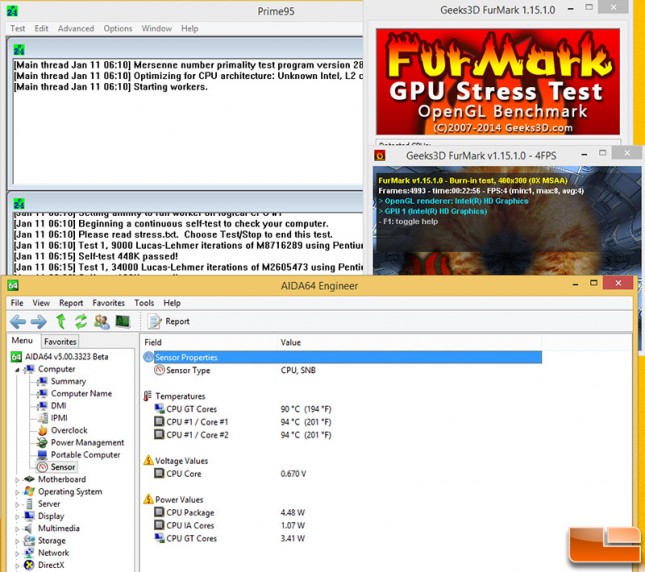Screen dimensions: 645x572
Task: Expand the Multimedia tree node
Action: pos(17,529)
